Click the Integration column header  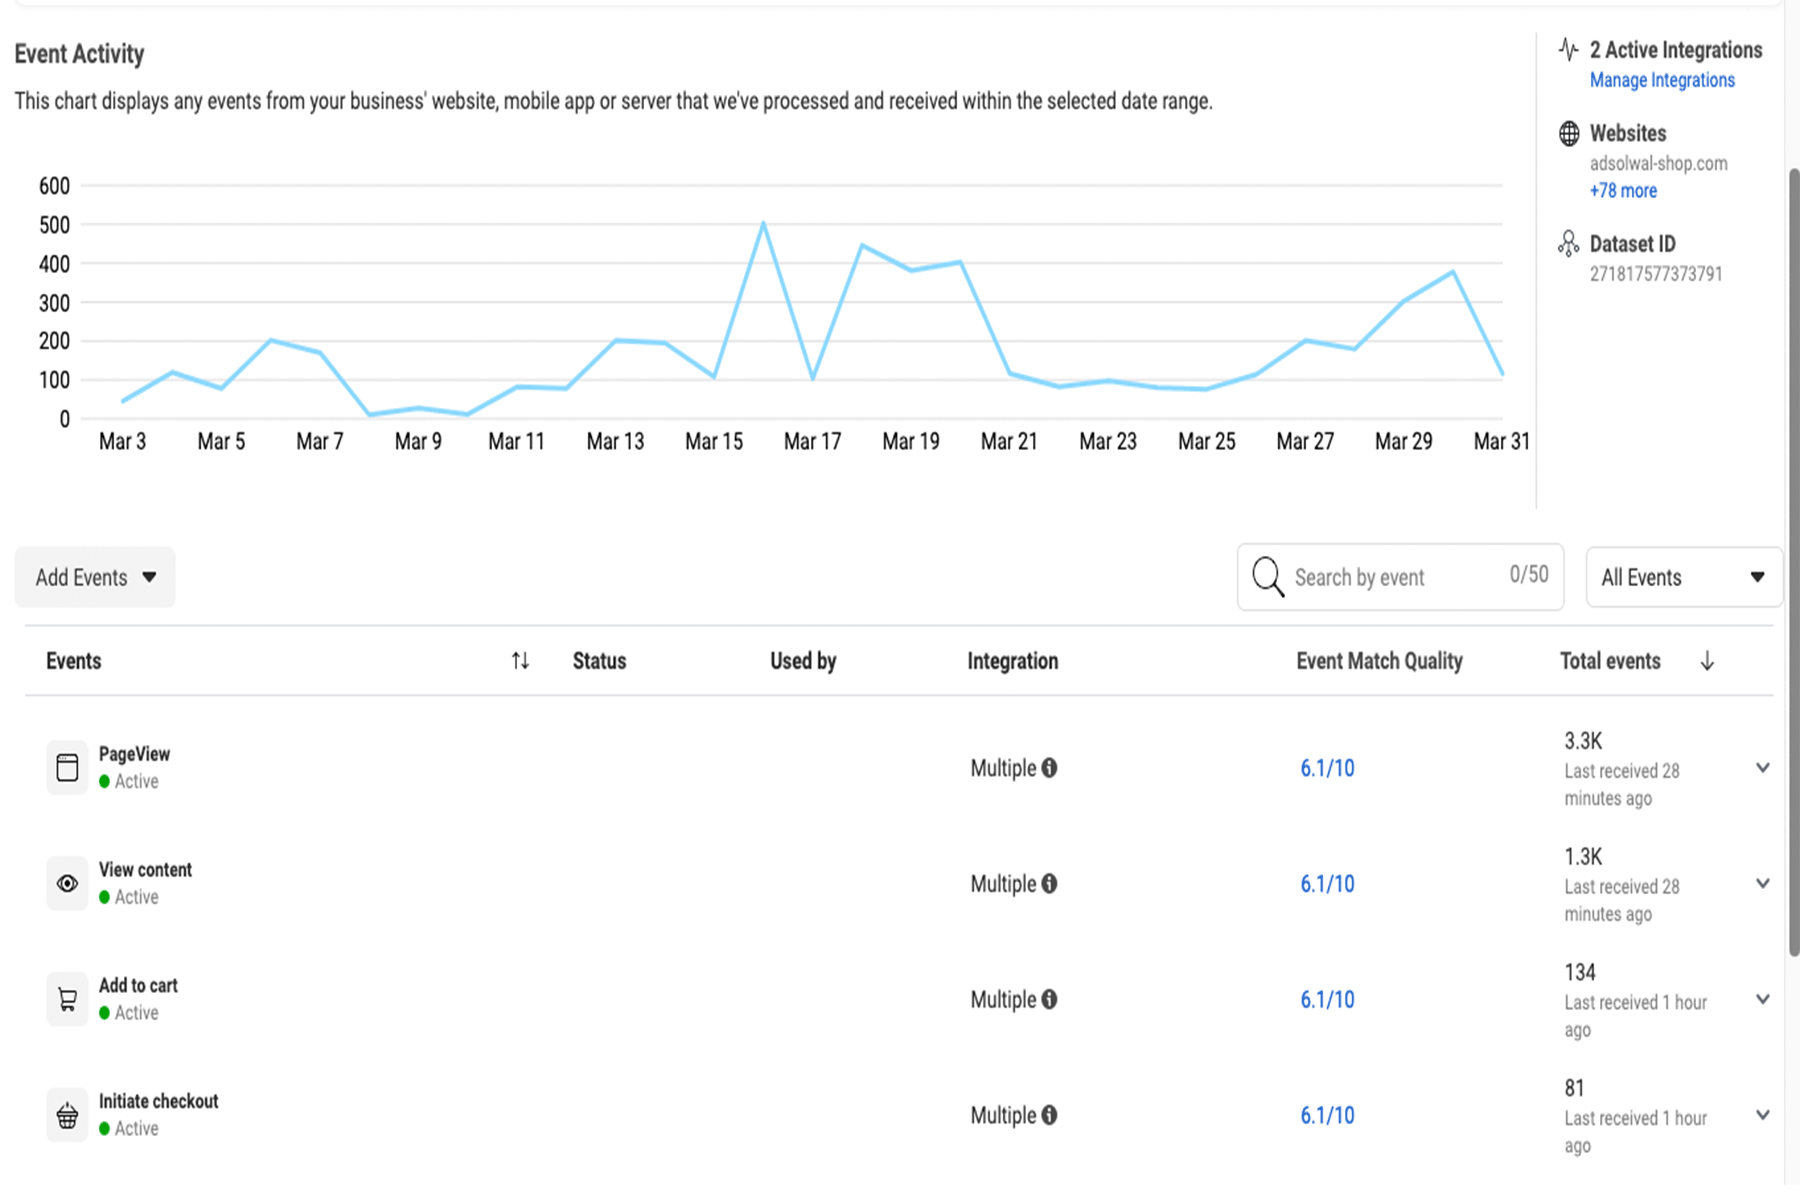[x=1012, y=661]
